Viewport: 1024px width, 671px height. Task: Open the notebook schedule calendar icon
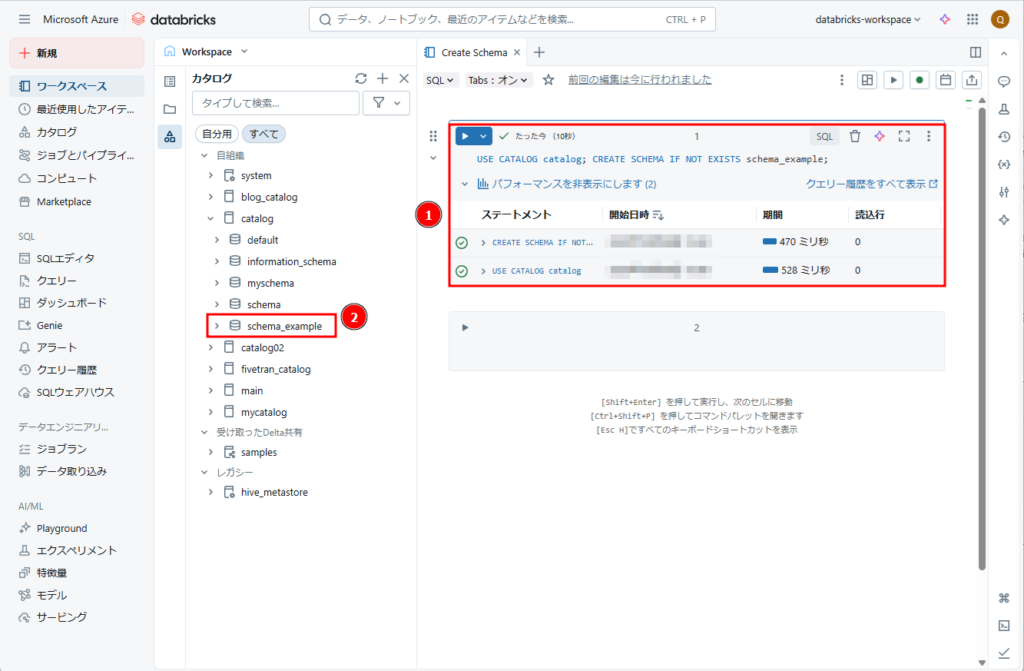pos(946,80)
